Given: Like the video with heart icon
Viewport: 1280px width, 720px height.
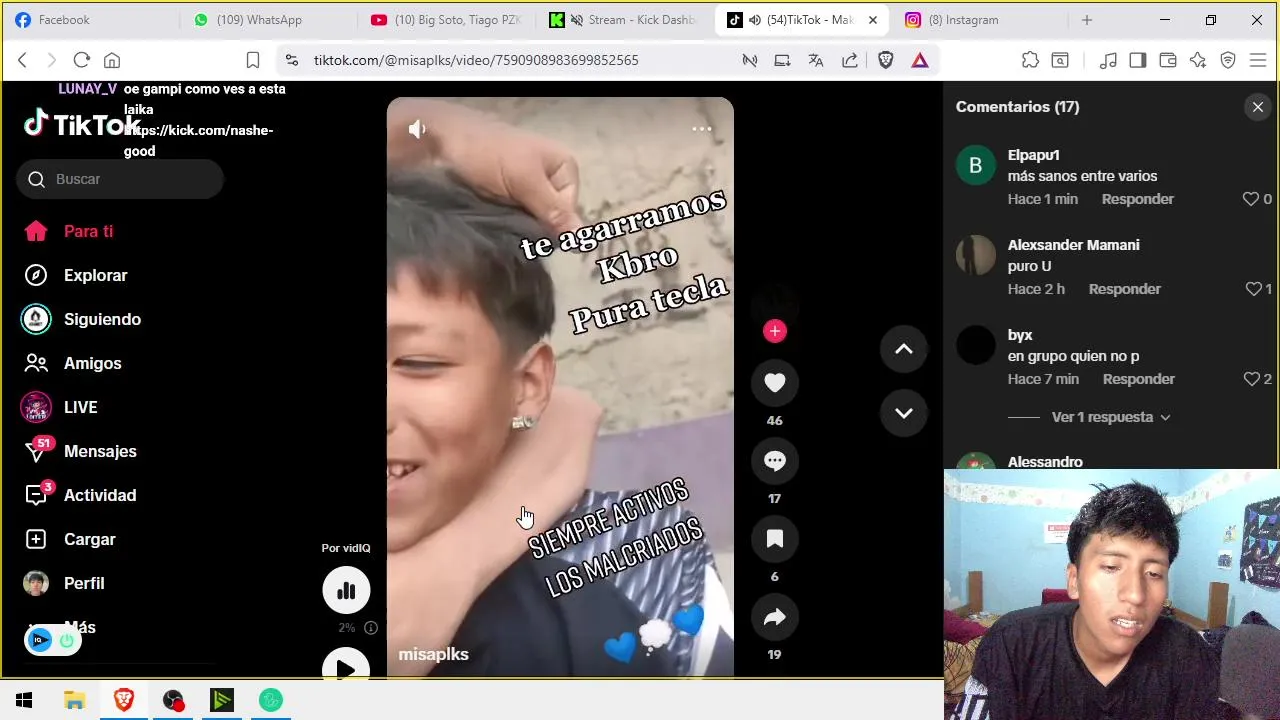Looking at the screenshot, I should point(775,383).
